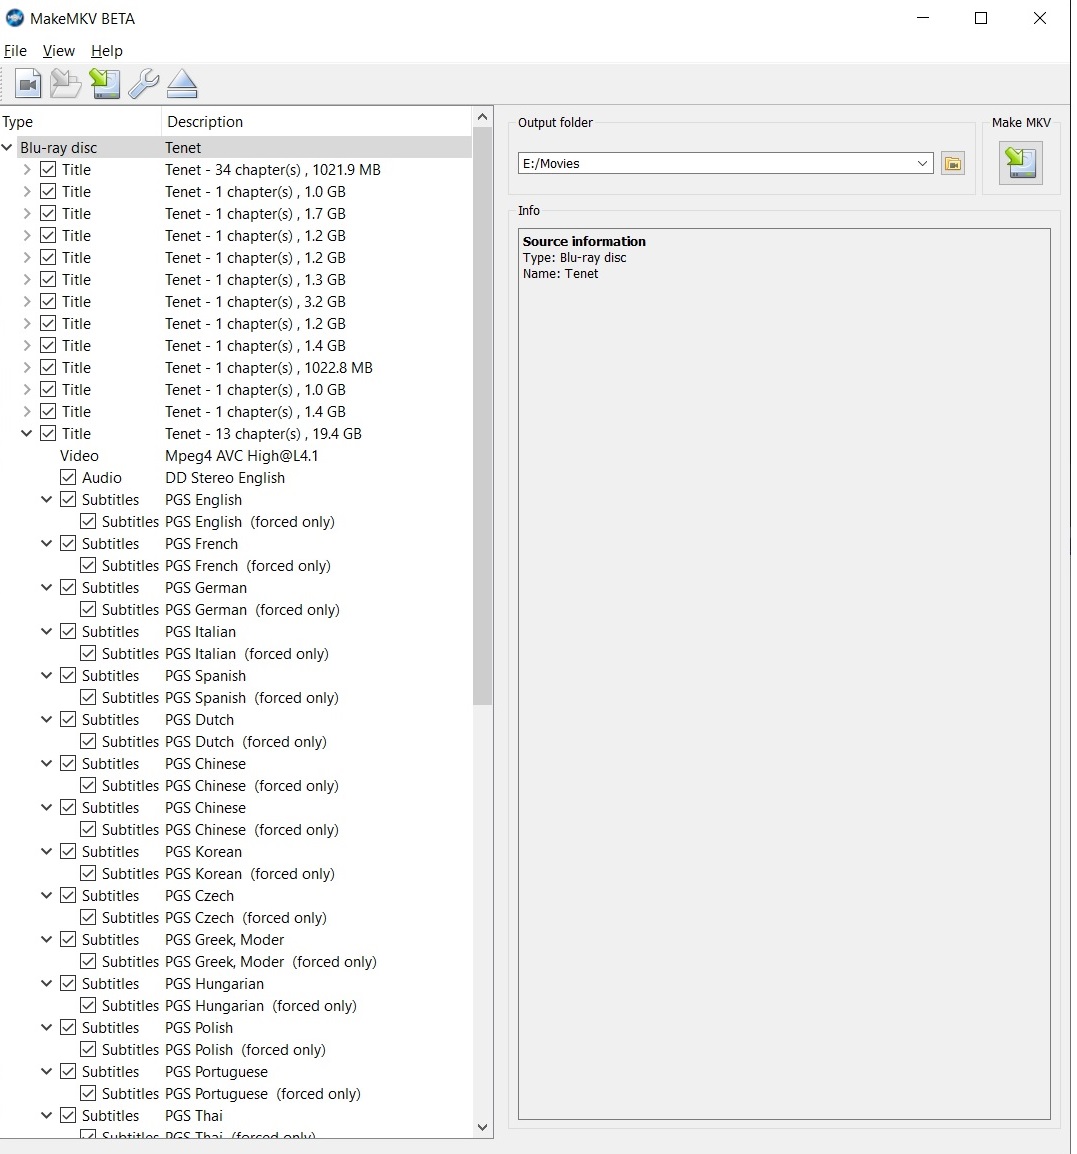The height and width of the screenshot is (1154, 1077).
Task: Uncheck PGS Korean (forced only) subtitles
Action: click(x=88, y=874)
